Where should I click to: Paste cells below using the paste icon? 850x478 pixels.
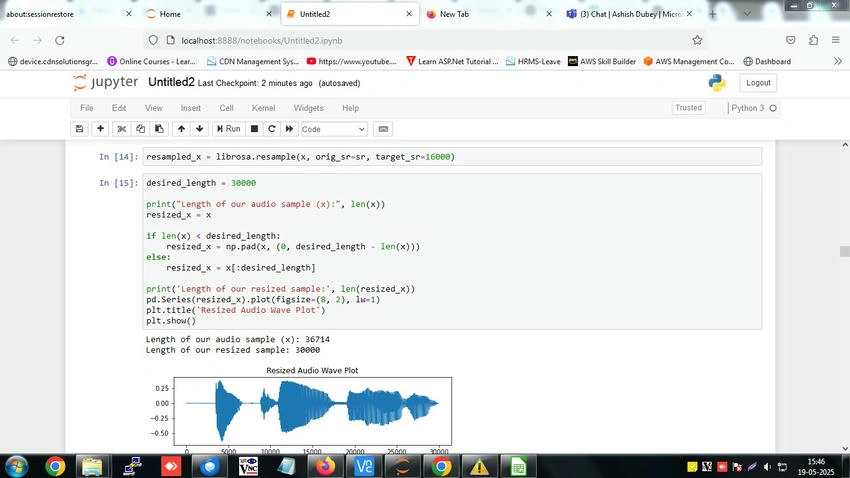click(159, 129)
